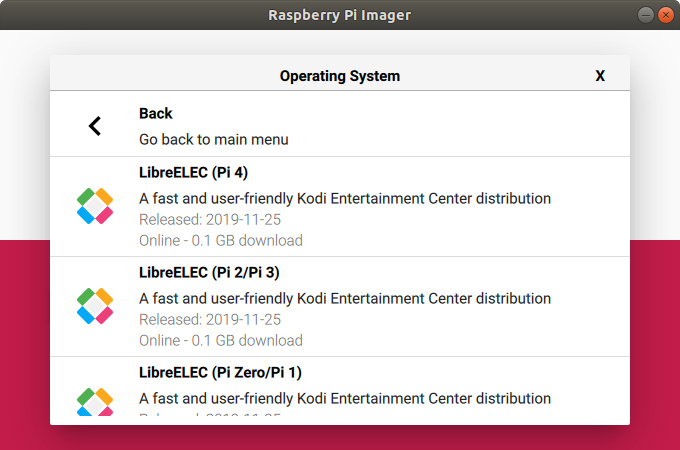This screenshot has width=680, height=450.
Task: Click the Pi 4 'Released: 2019-11-25' line
Action: click(210, 220)
